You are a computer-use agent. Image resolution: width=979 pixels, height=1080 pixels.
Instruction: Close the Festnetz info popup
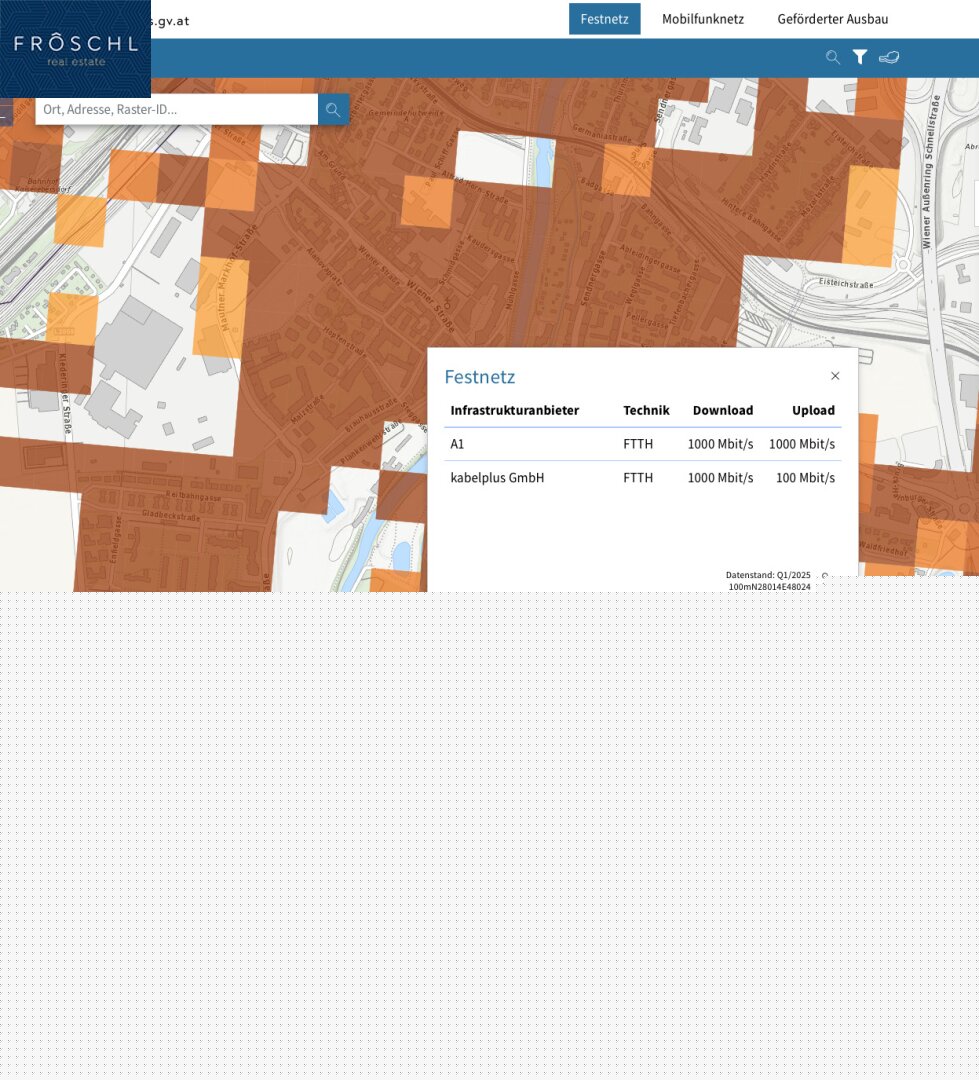[x=835, y=376]
